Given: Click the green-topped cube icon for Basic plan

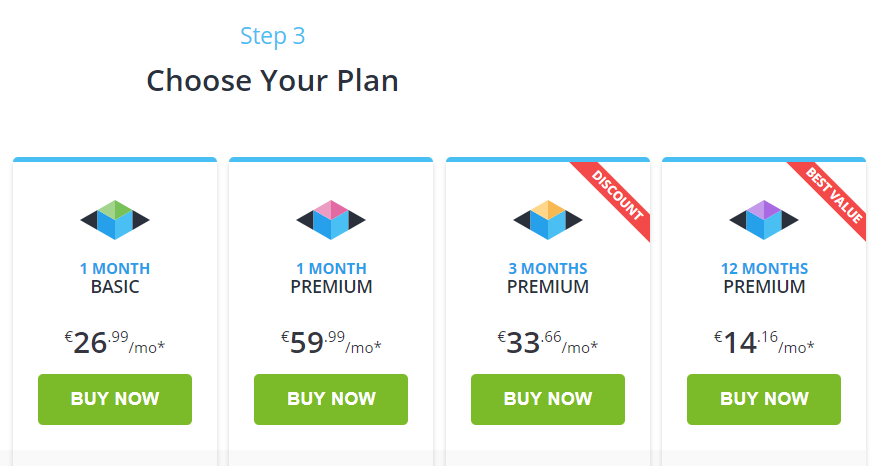Looking at the screenshot, I should (115, 221).
